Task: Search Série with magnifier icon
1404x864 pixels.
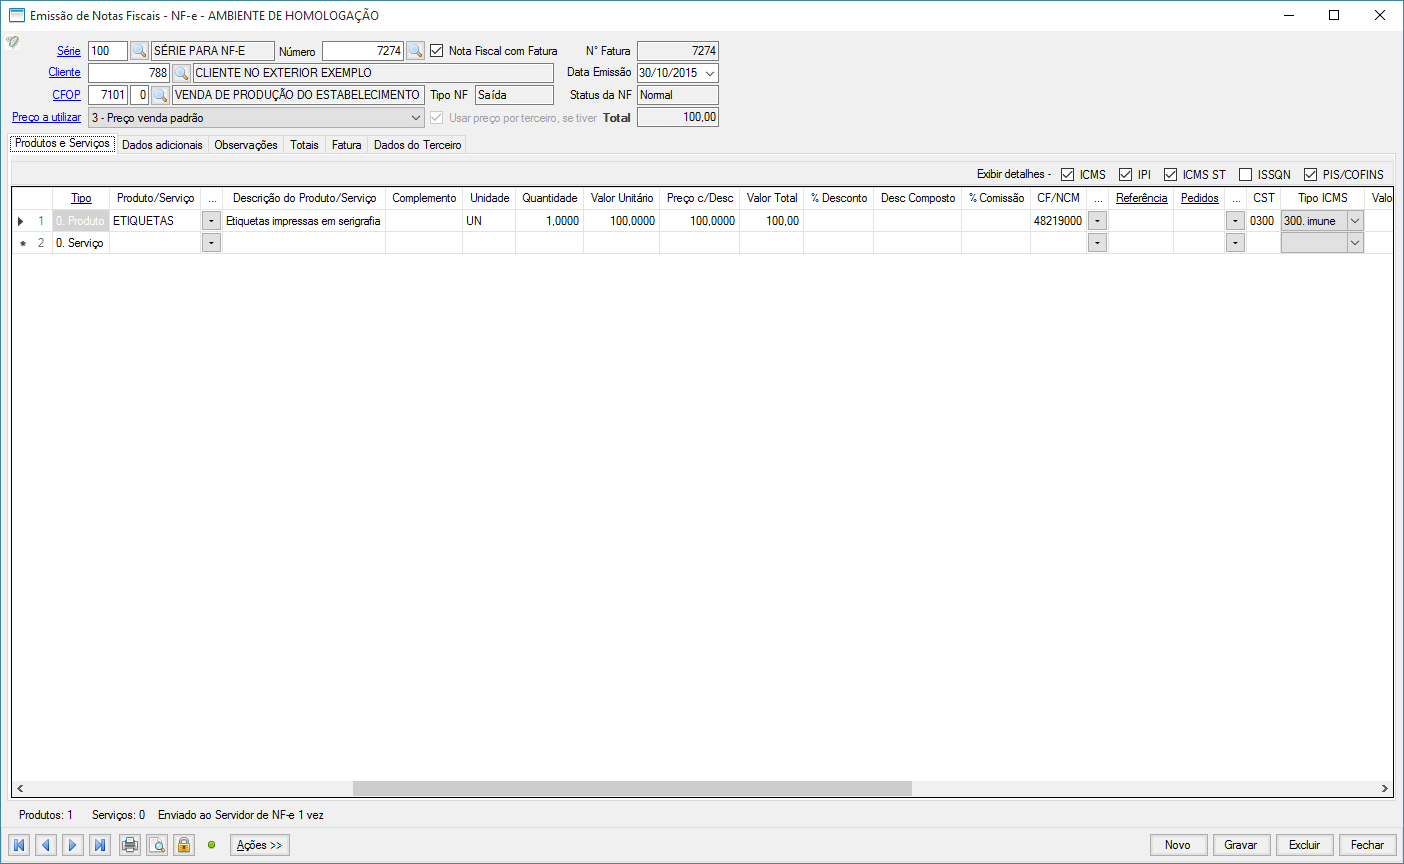Action: click(139, 51)
